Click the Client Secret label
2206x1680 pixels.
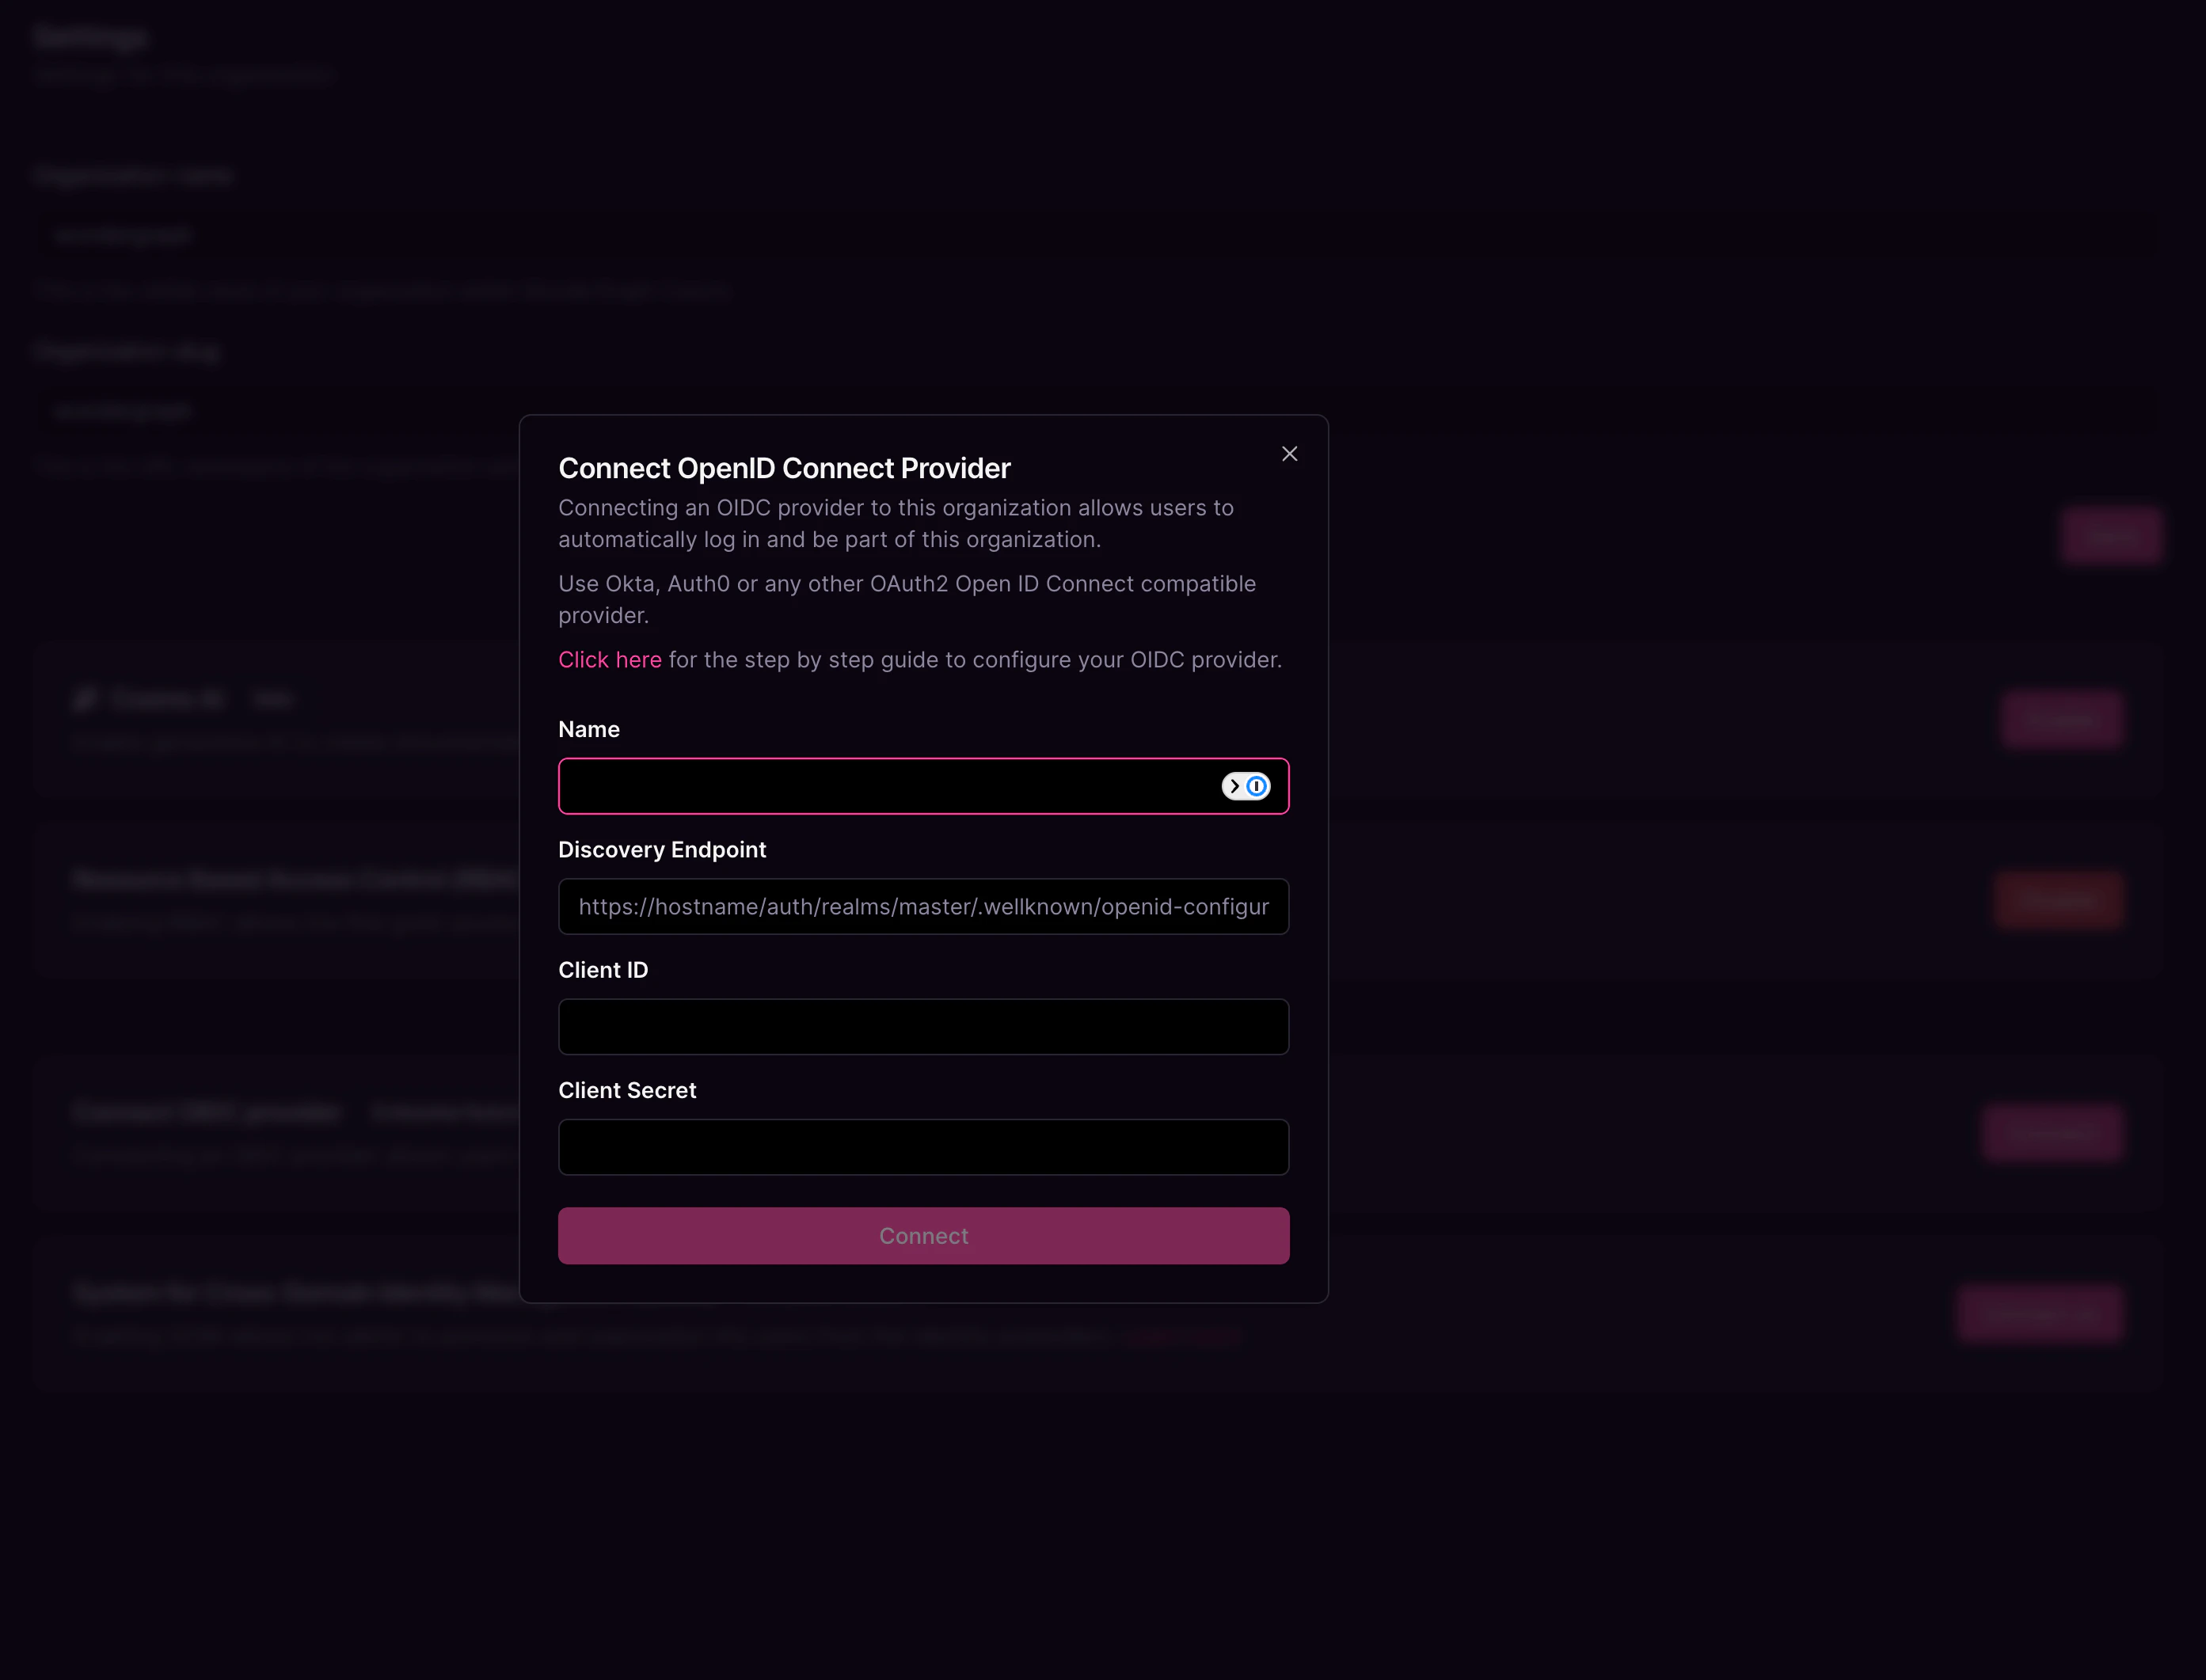(627, 1090)
